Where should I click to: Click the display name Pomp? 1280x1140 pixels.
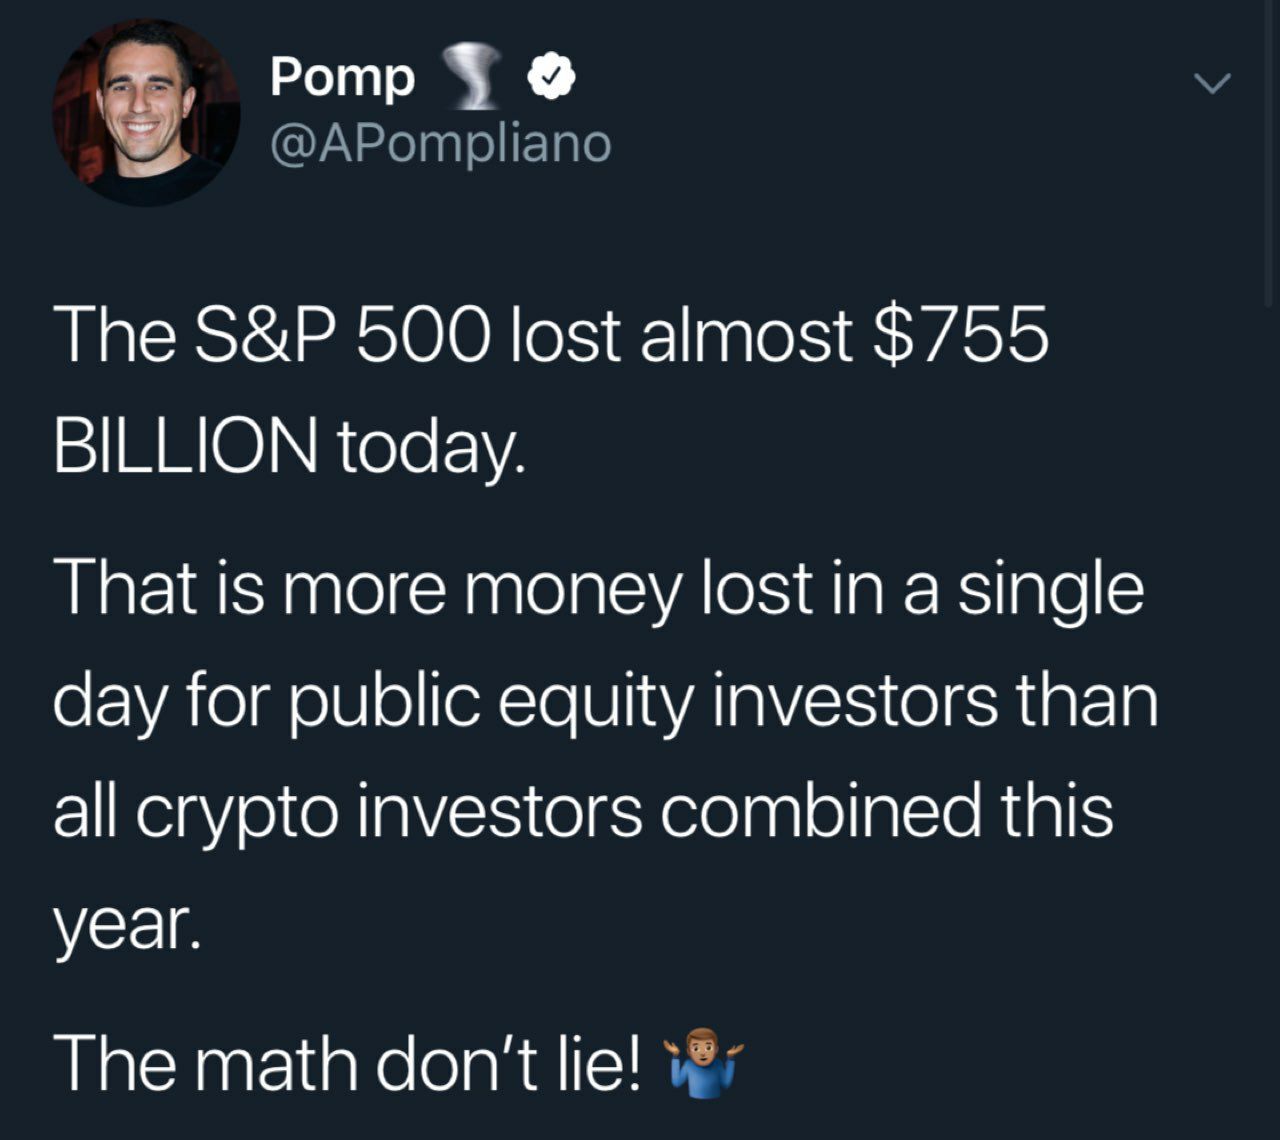(342, 79)
